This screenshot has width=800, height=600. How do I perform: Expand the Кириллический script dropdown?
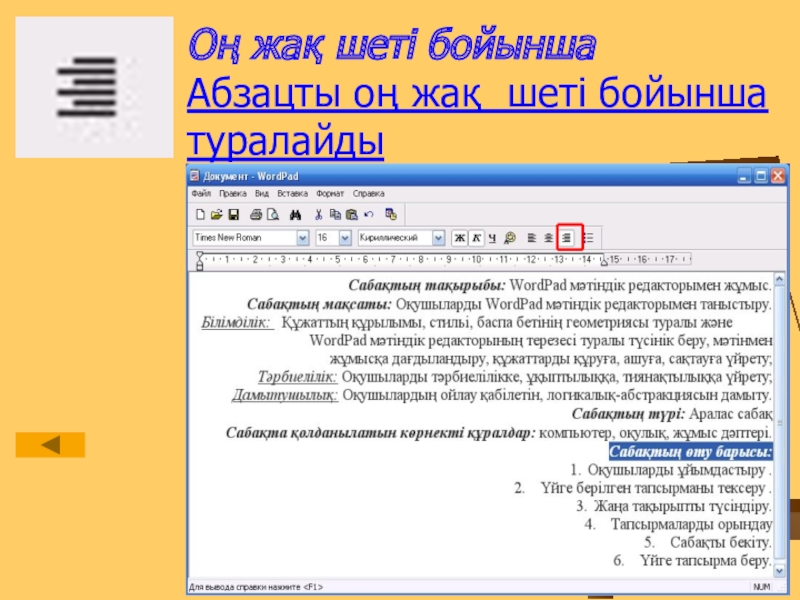point(438,238)
